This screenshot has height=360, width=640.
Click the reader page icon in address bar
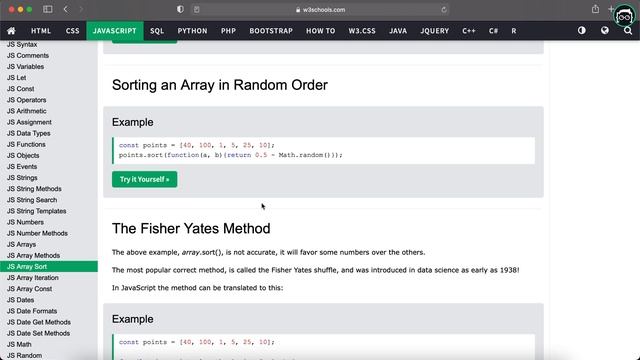click(x=197, y=9)
